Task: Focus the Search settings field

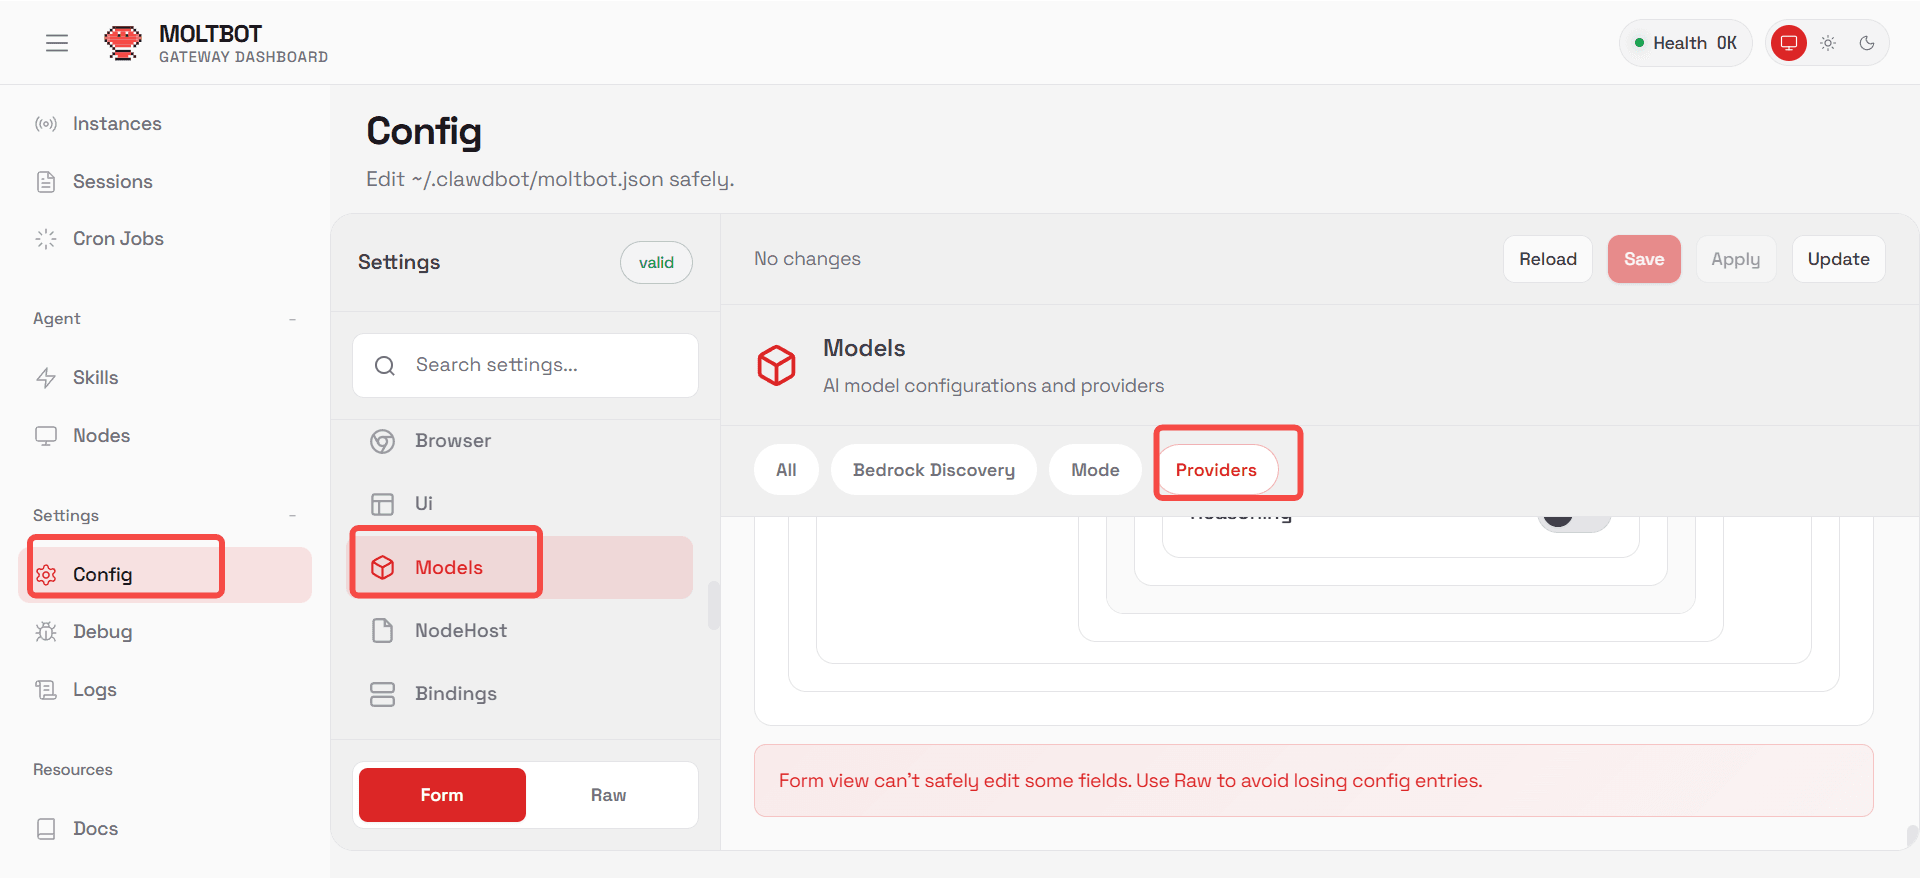Action: (540, 365)
